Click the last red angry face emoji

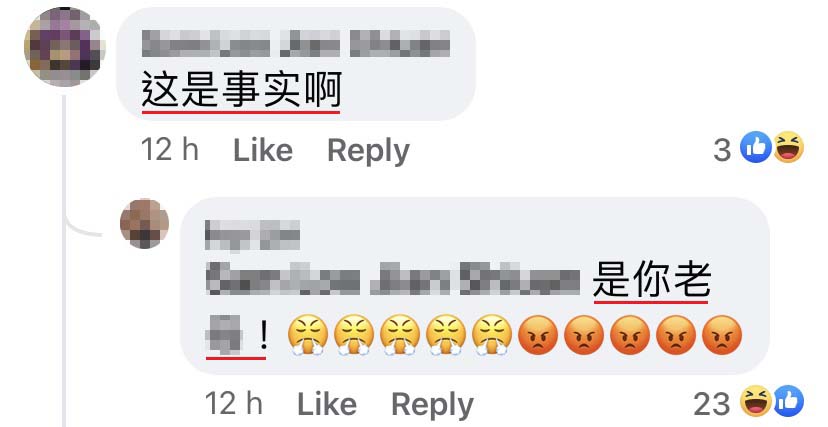point(722,335)
